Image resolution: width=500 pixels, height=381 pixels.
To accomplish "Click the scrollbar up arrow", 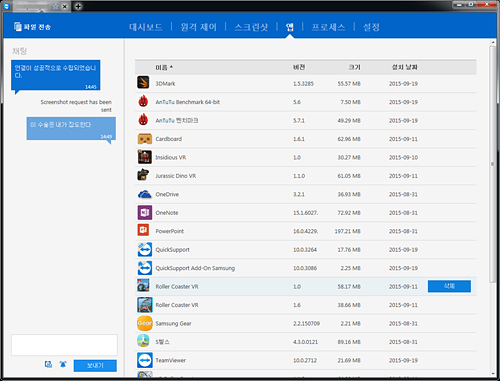I will click(x=493, y=42).
